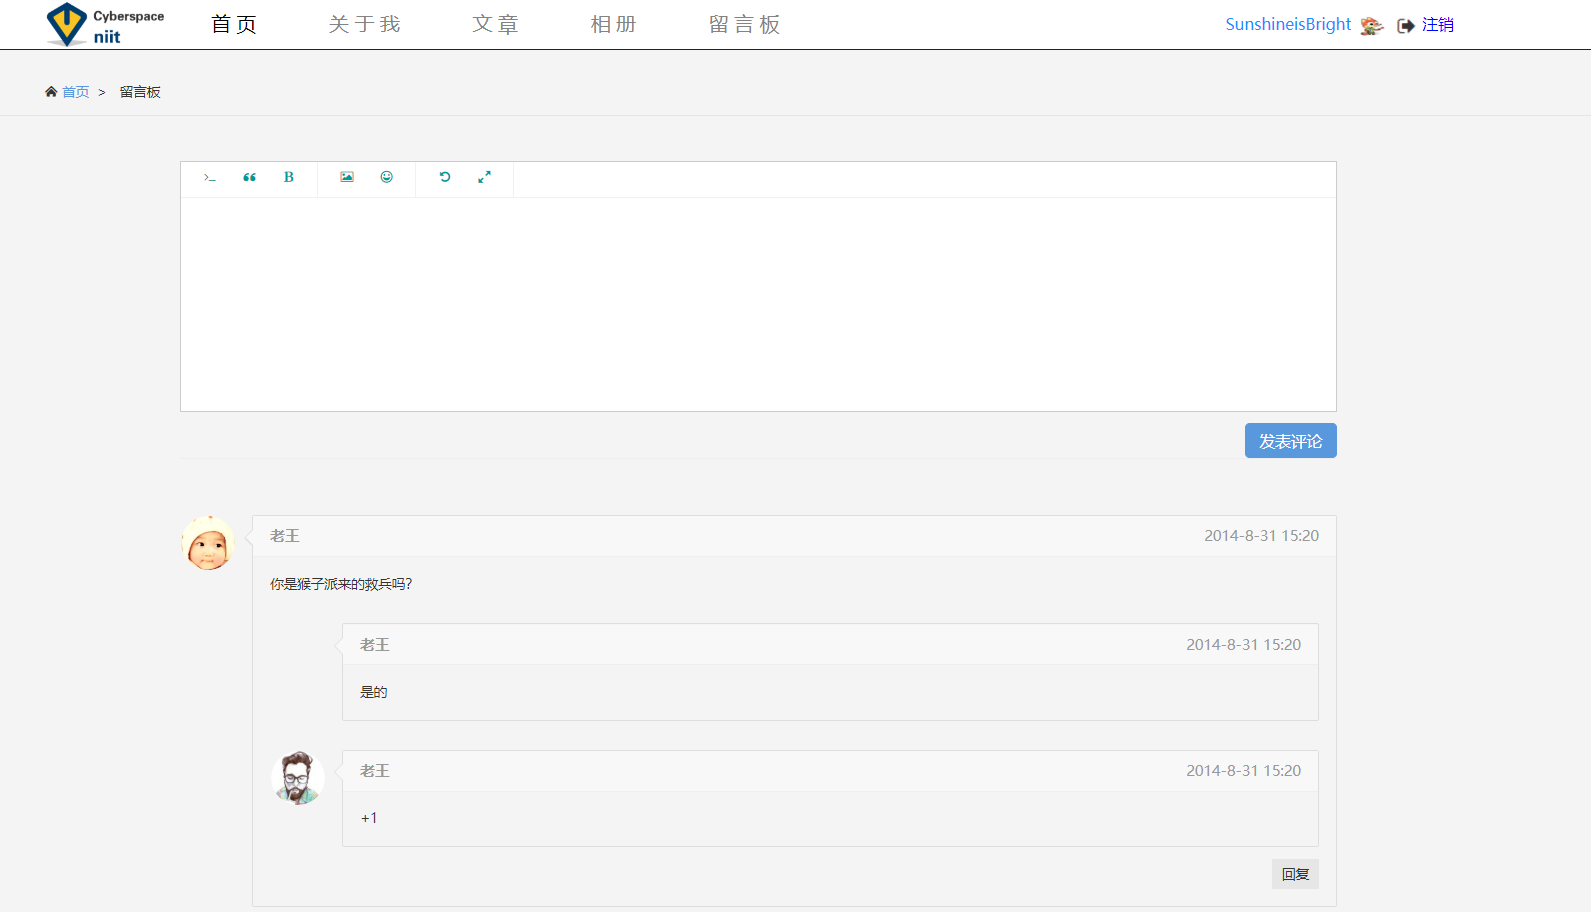Viewport: 1591px width, 912px height.
Task: Insert a blockquote in the editor
Action: click(x=250, y=177)
